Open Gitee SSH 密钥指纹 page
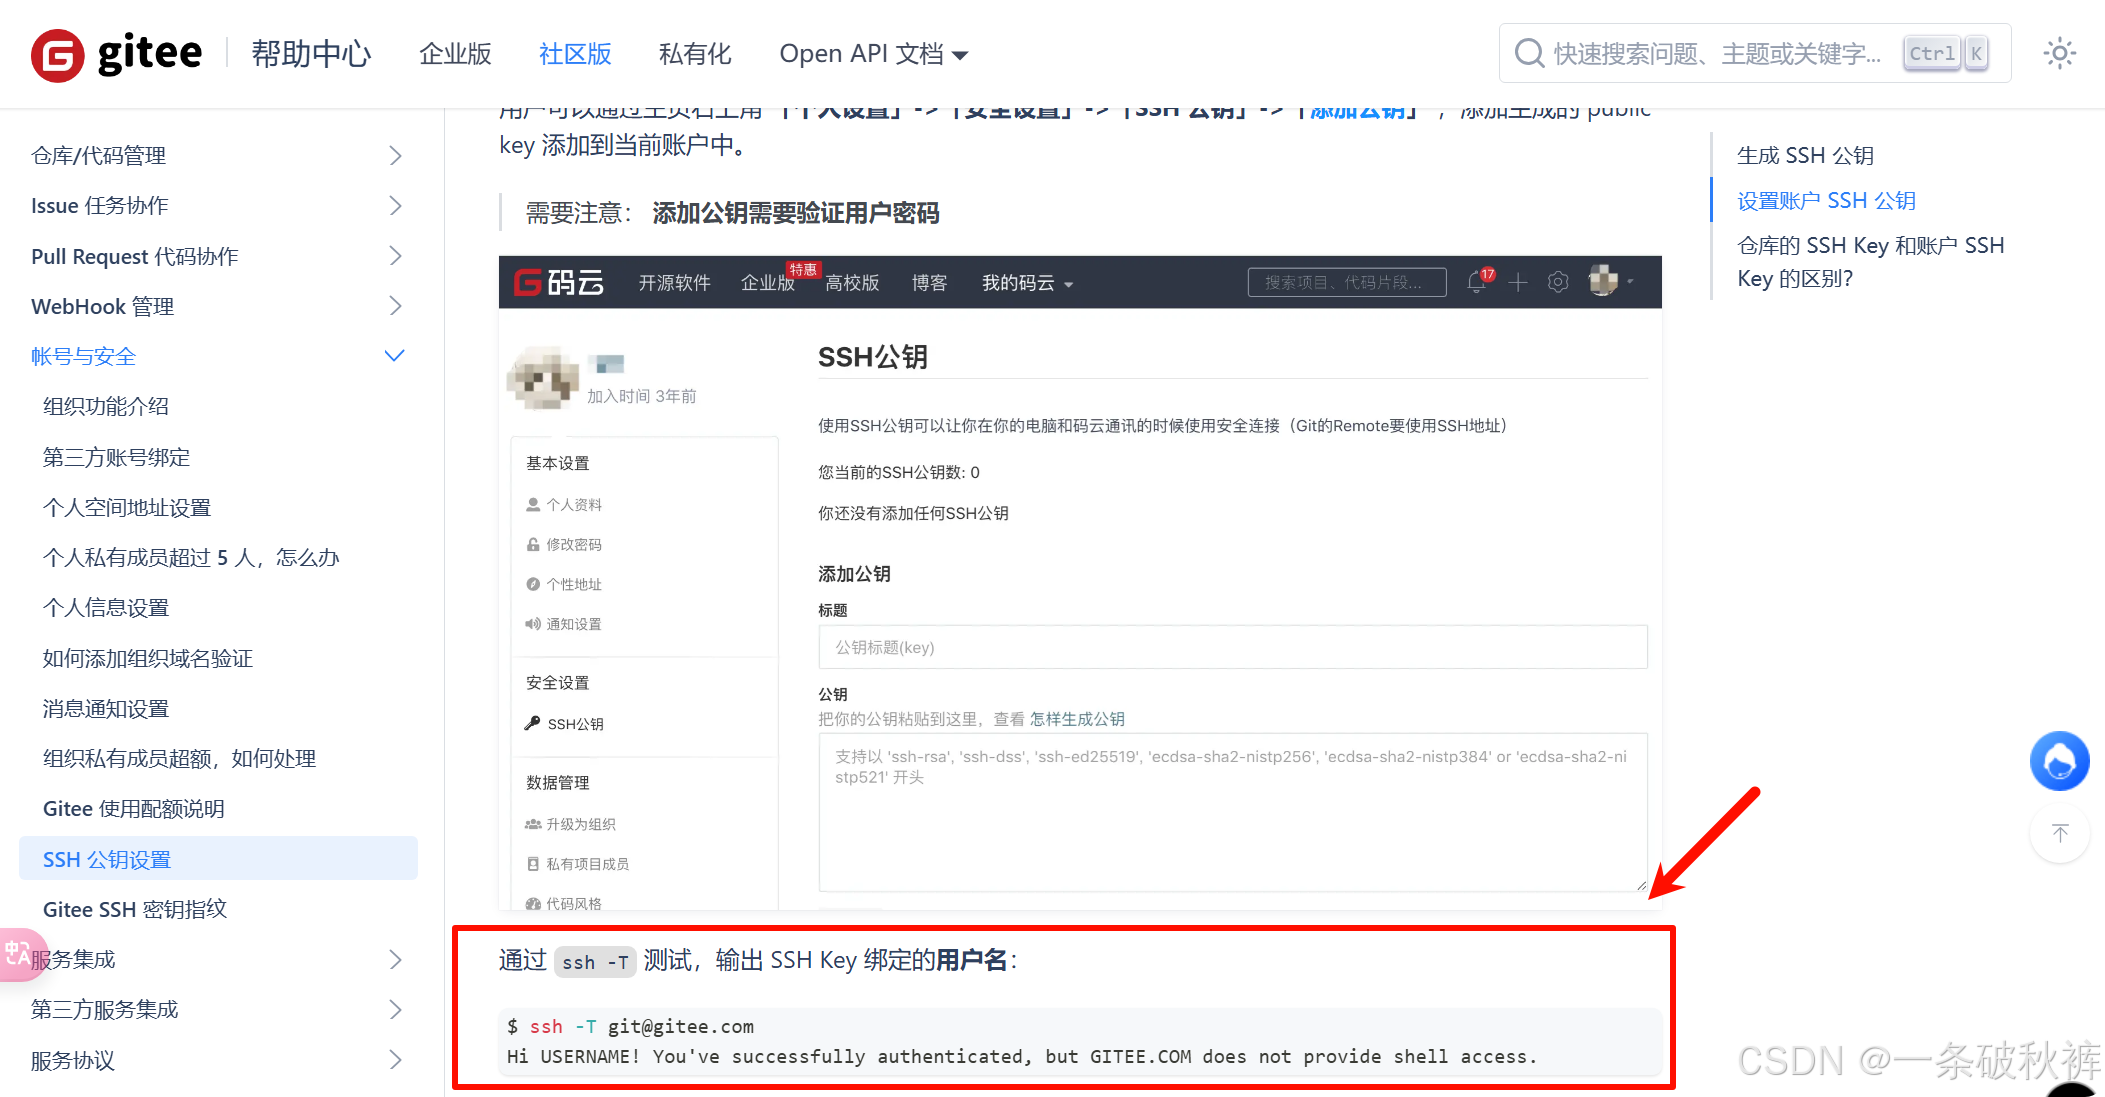 (135, 909)
